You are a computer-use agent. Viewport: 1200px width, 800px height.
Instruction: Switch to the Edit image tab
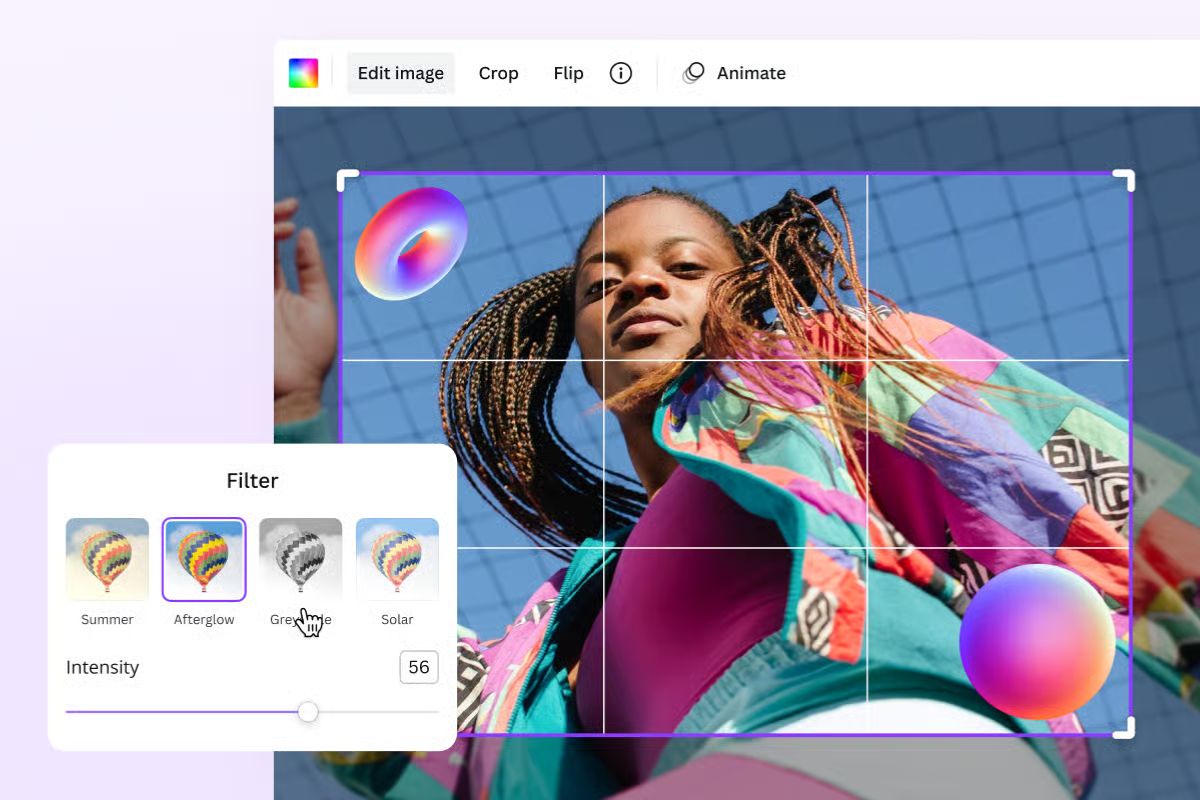pyautogui.click(x=400, y=72)
